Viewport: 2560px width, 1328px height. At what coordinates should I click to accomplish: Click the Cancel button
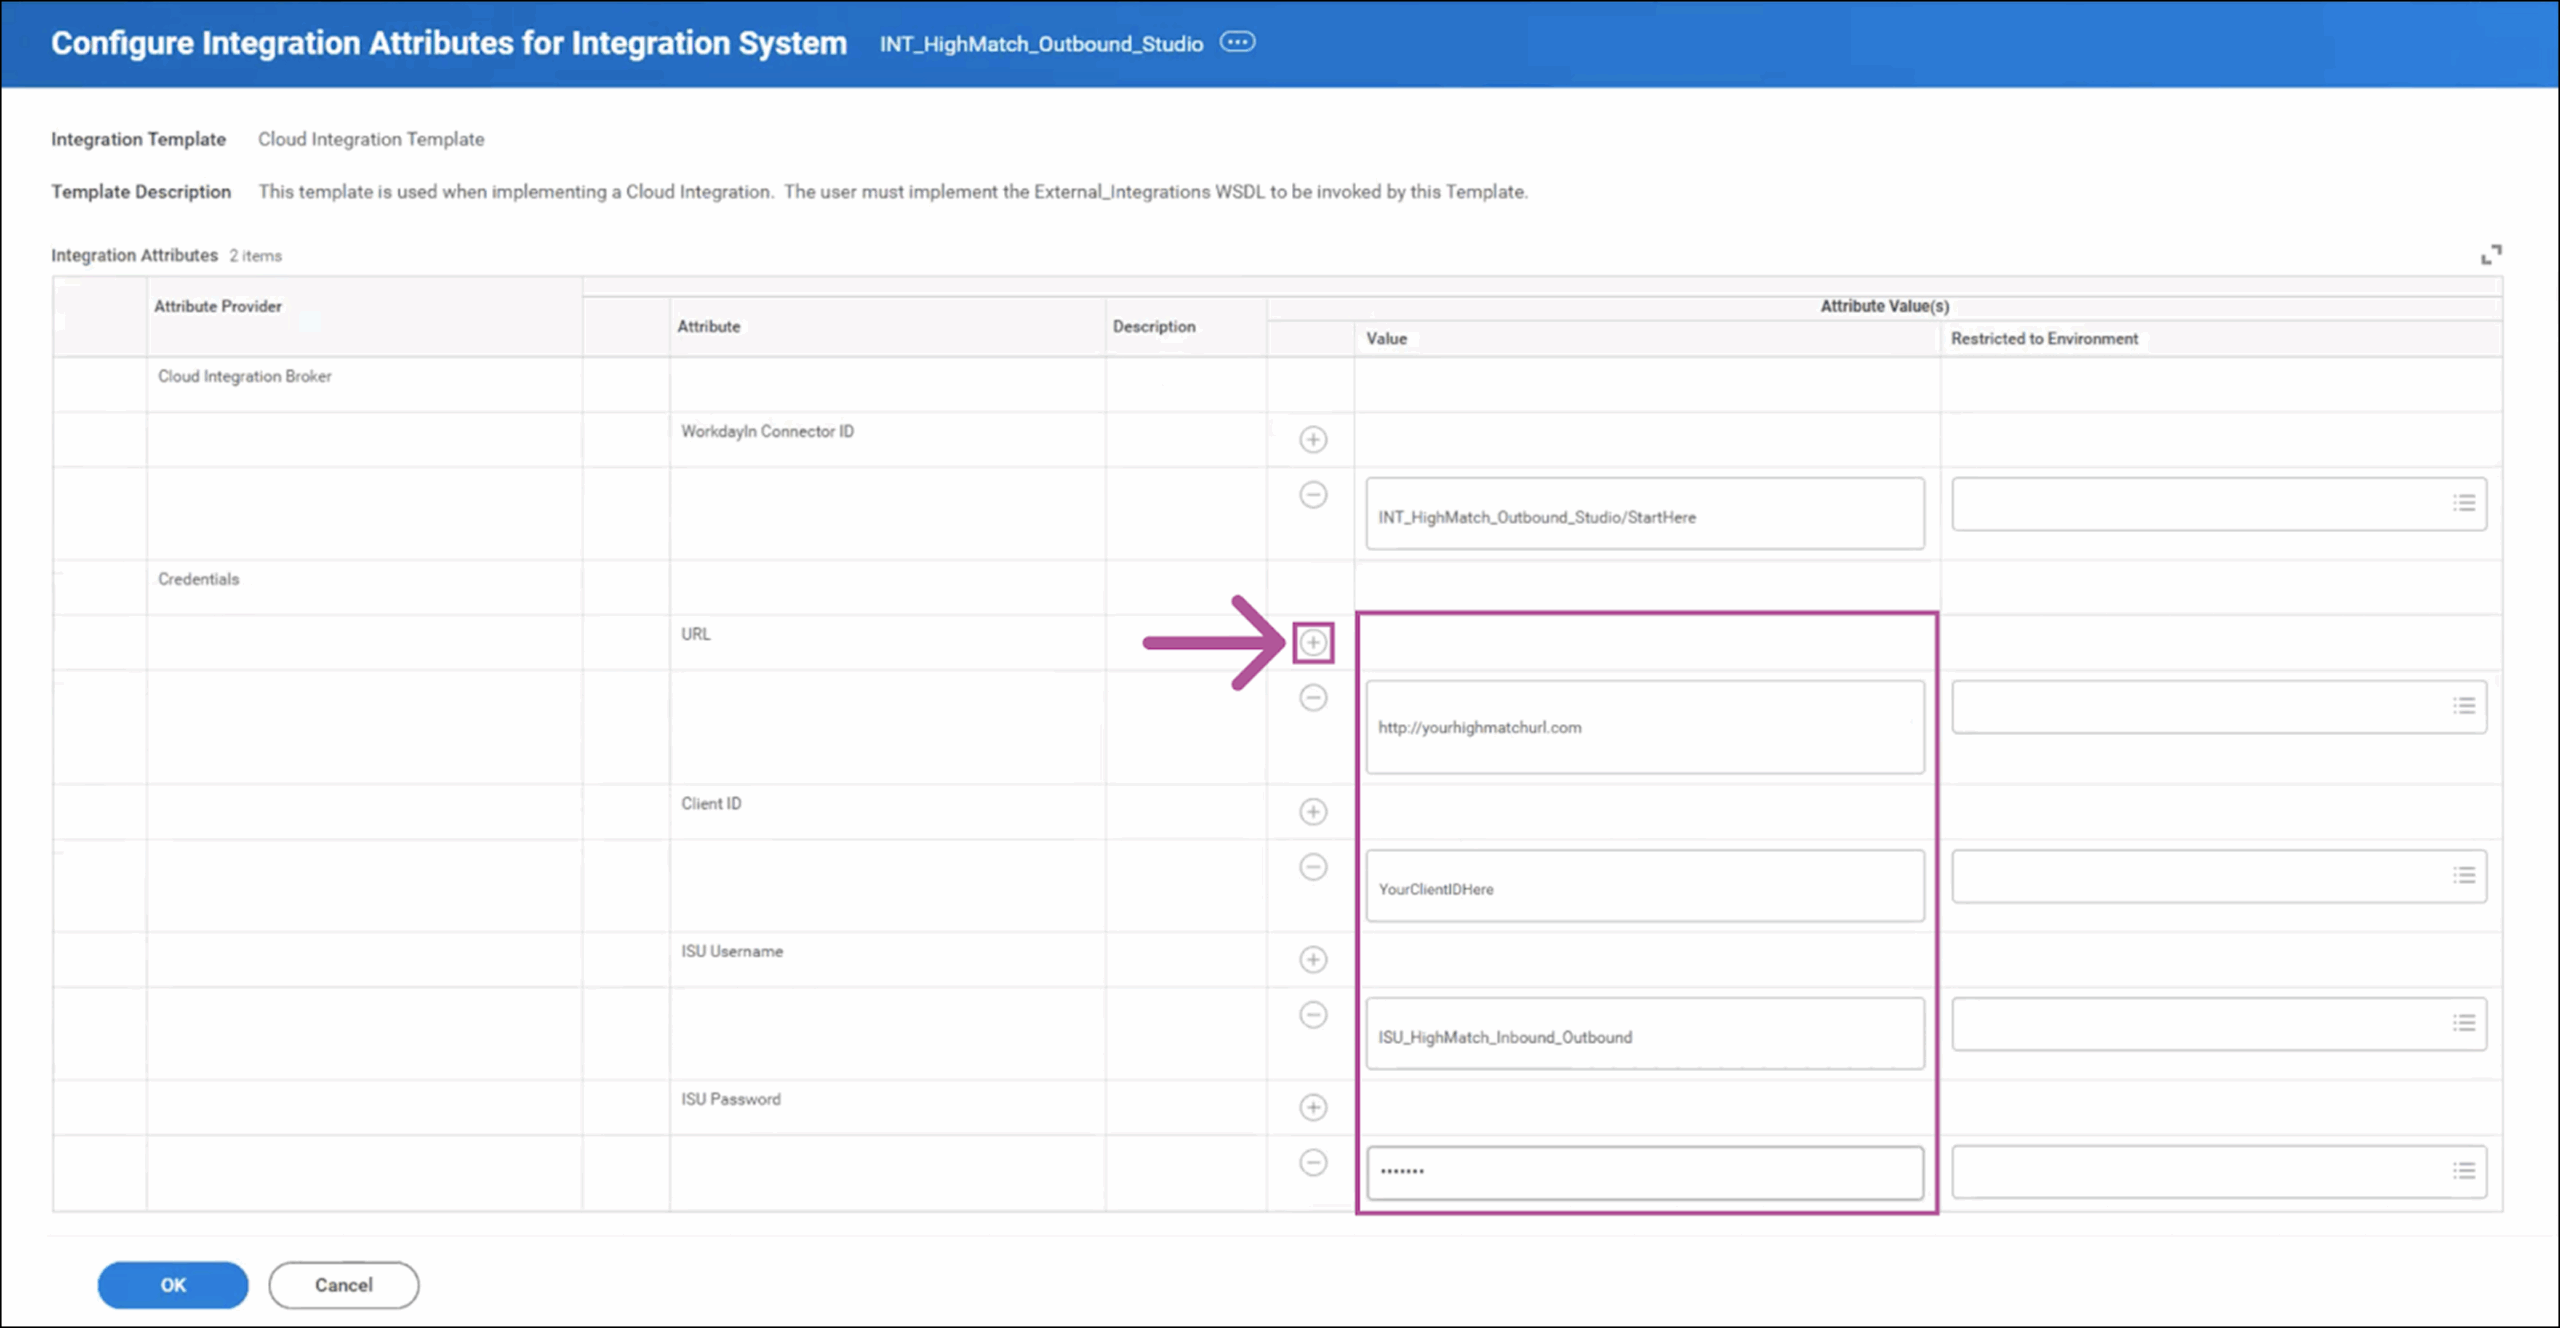tap(343, 1285)
